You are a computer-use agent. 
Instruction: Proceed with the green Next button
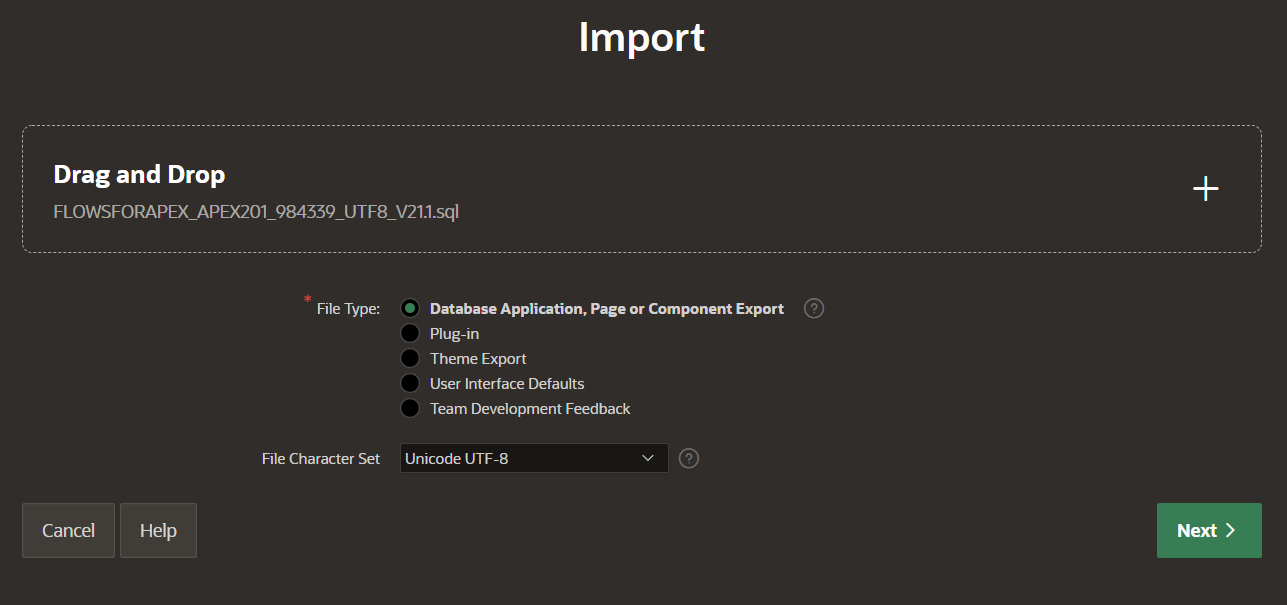pos(1209,530)
